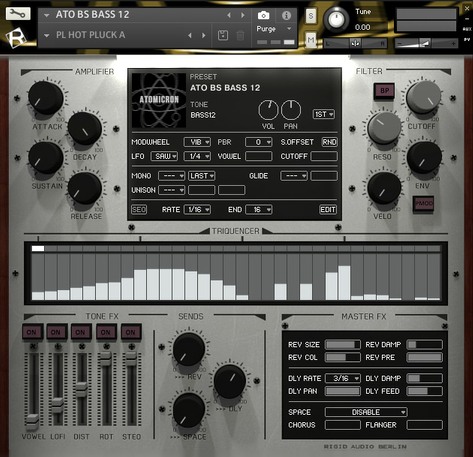Image resolution: width=473 pixels, height=457 pixels.
Task: Click the Atomicron preset artwork thumbnail
Action: click(x=159, y=100)
